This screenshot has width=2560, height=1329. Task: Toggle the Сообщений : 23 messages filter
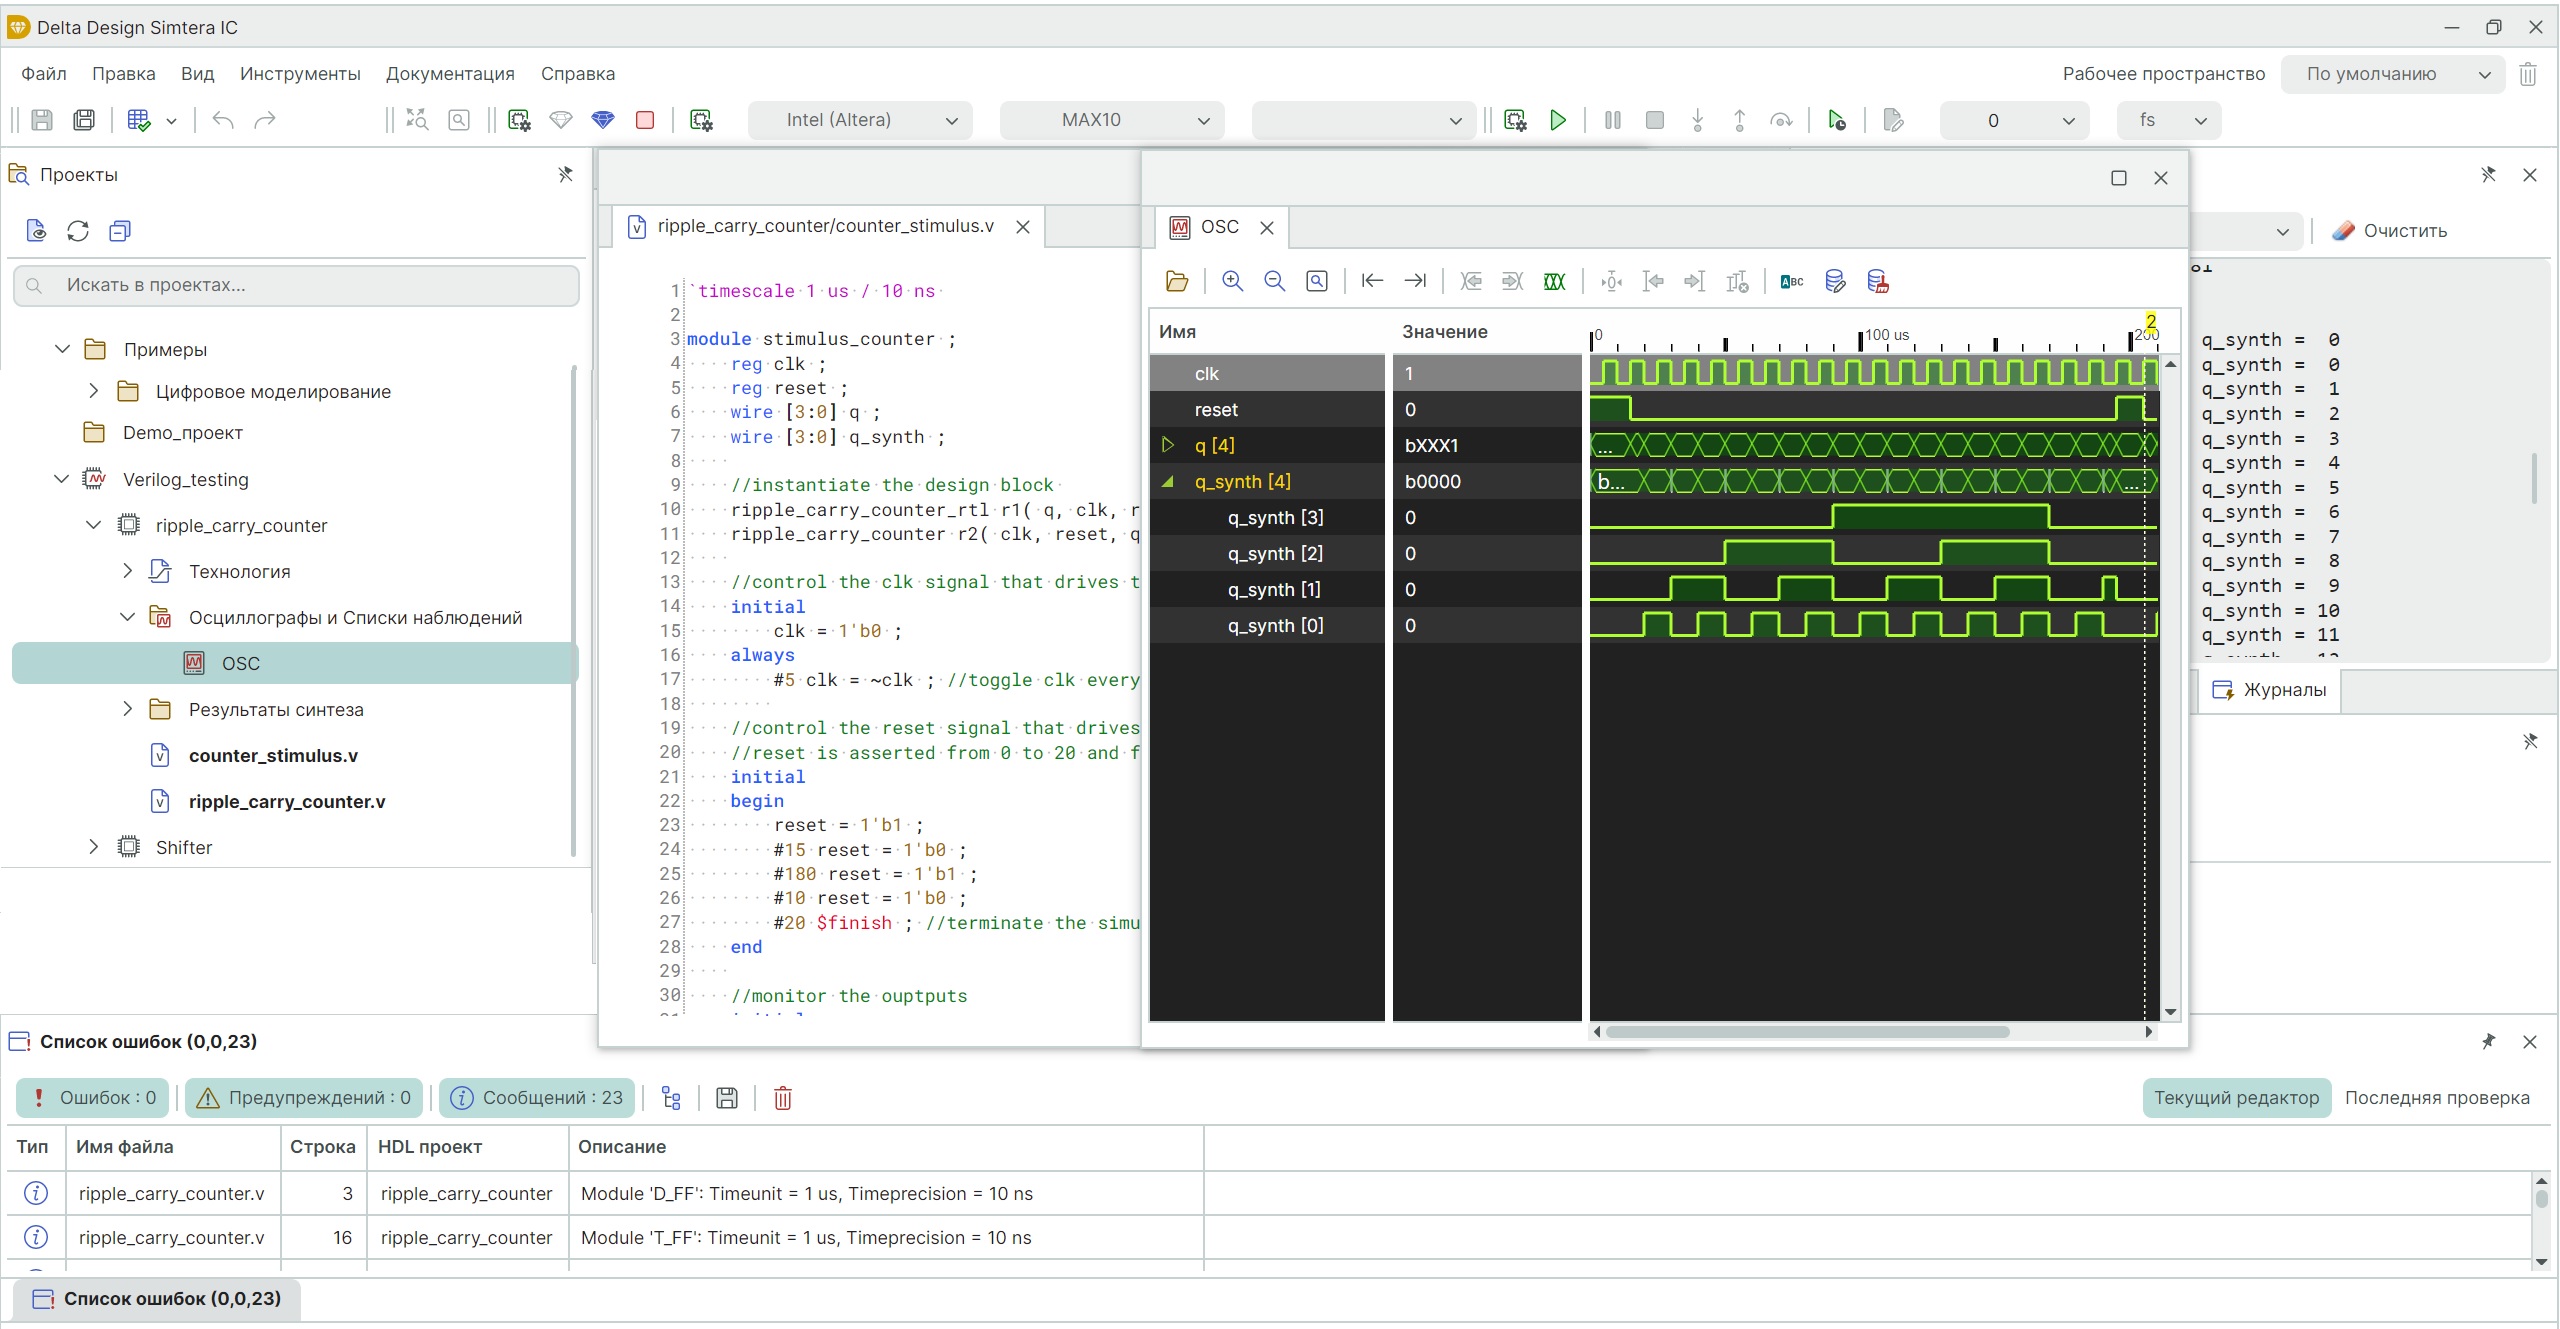tap(537, 1098)
